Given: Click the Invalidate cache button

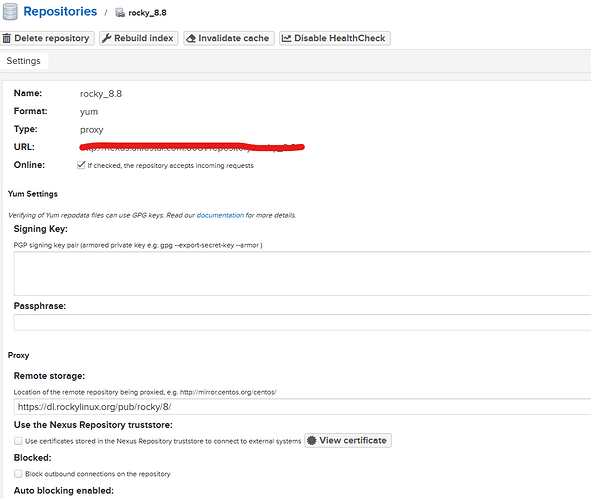Looking at the screenshot, I should (x=229, y=38).
